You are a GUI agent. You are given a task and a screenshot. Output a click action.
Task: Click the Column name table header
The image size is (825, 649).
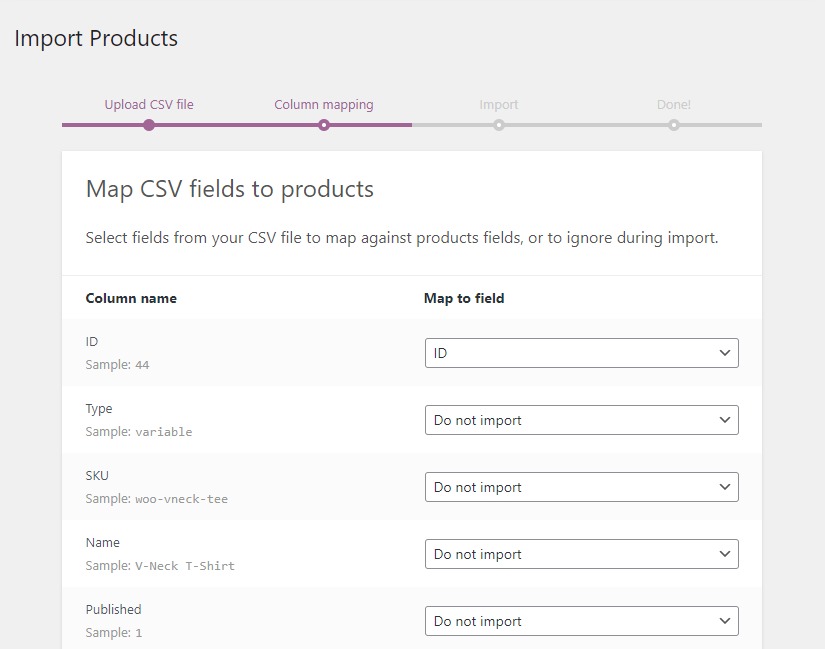[x=131, y=298]
